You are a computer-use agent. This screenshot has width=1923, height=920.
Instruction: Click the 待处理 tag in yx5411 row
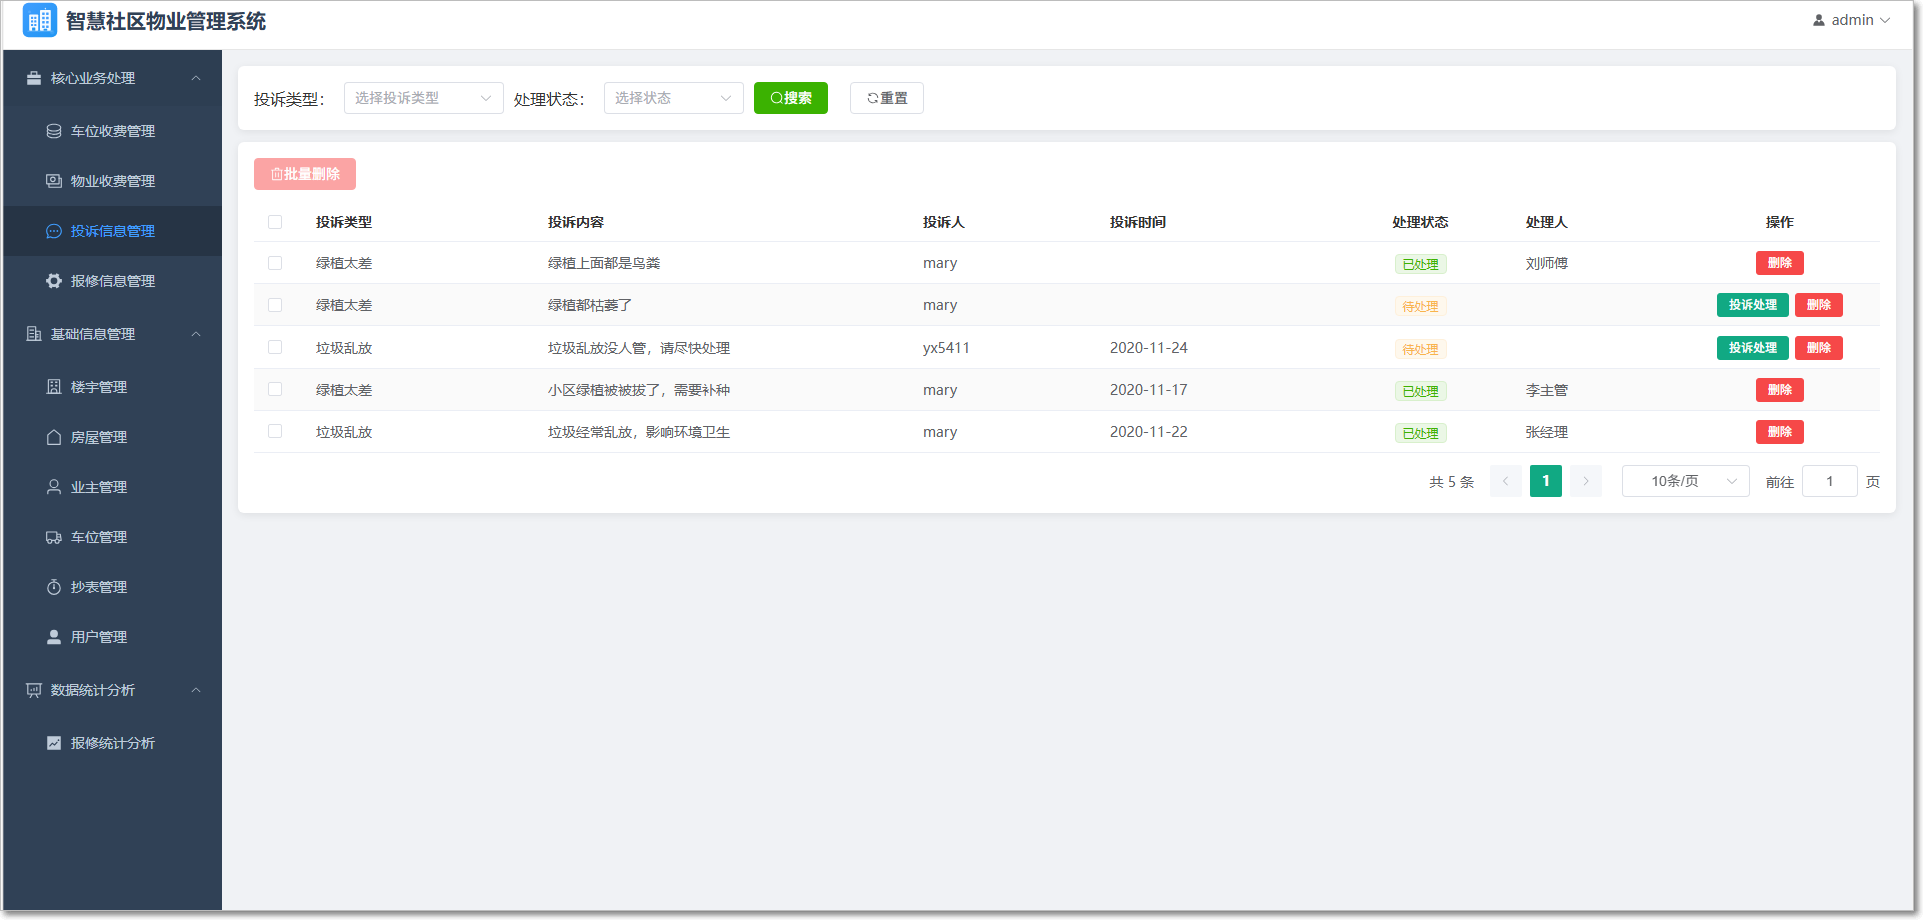click(x=1420, y=349)
